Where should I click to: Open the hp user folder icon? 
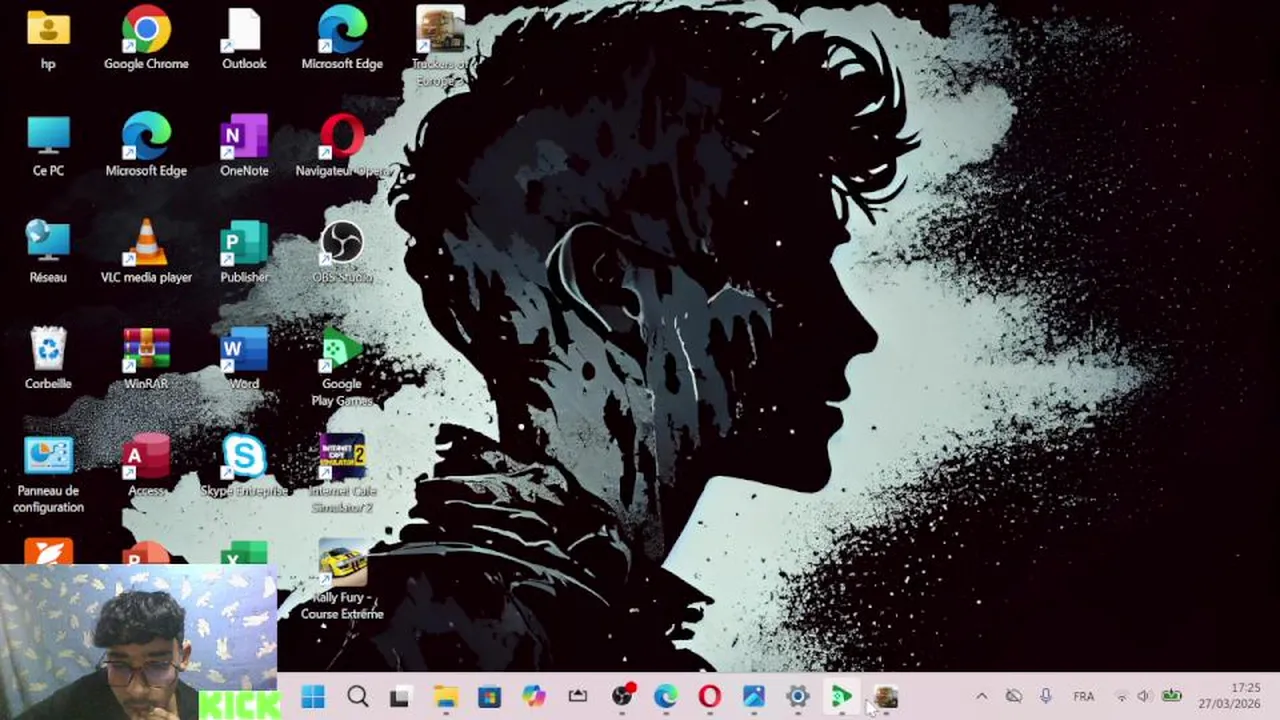click(48, 38)
